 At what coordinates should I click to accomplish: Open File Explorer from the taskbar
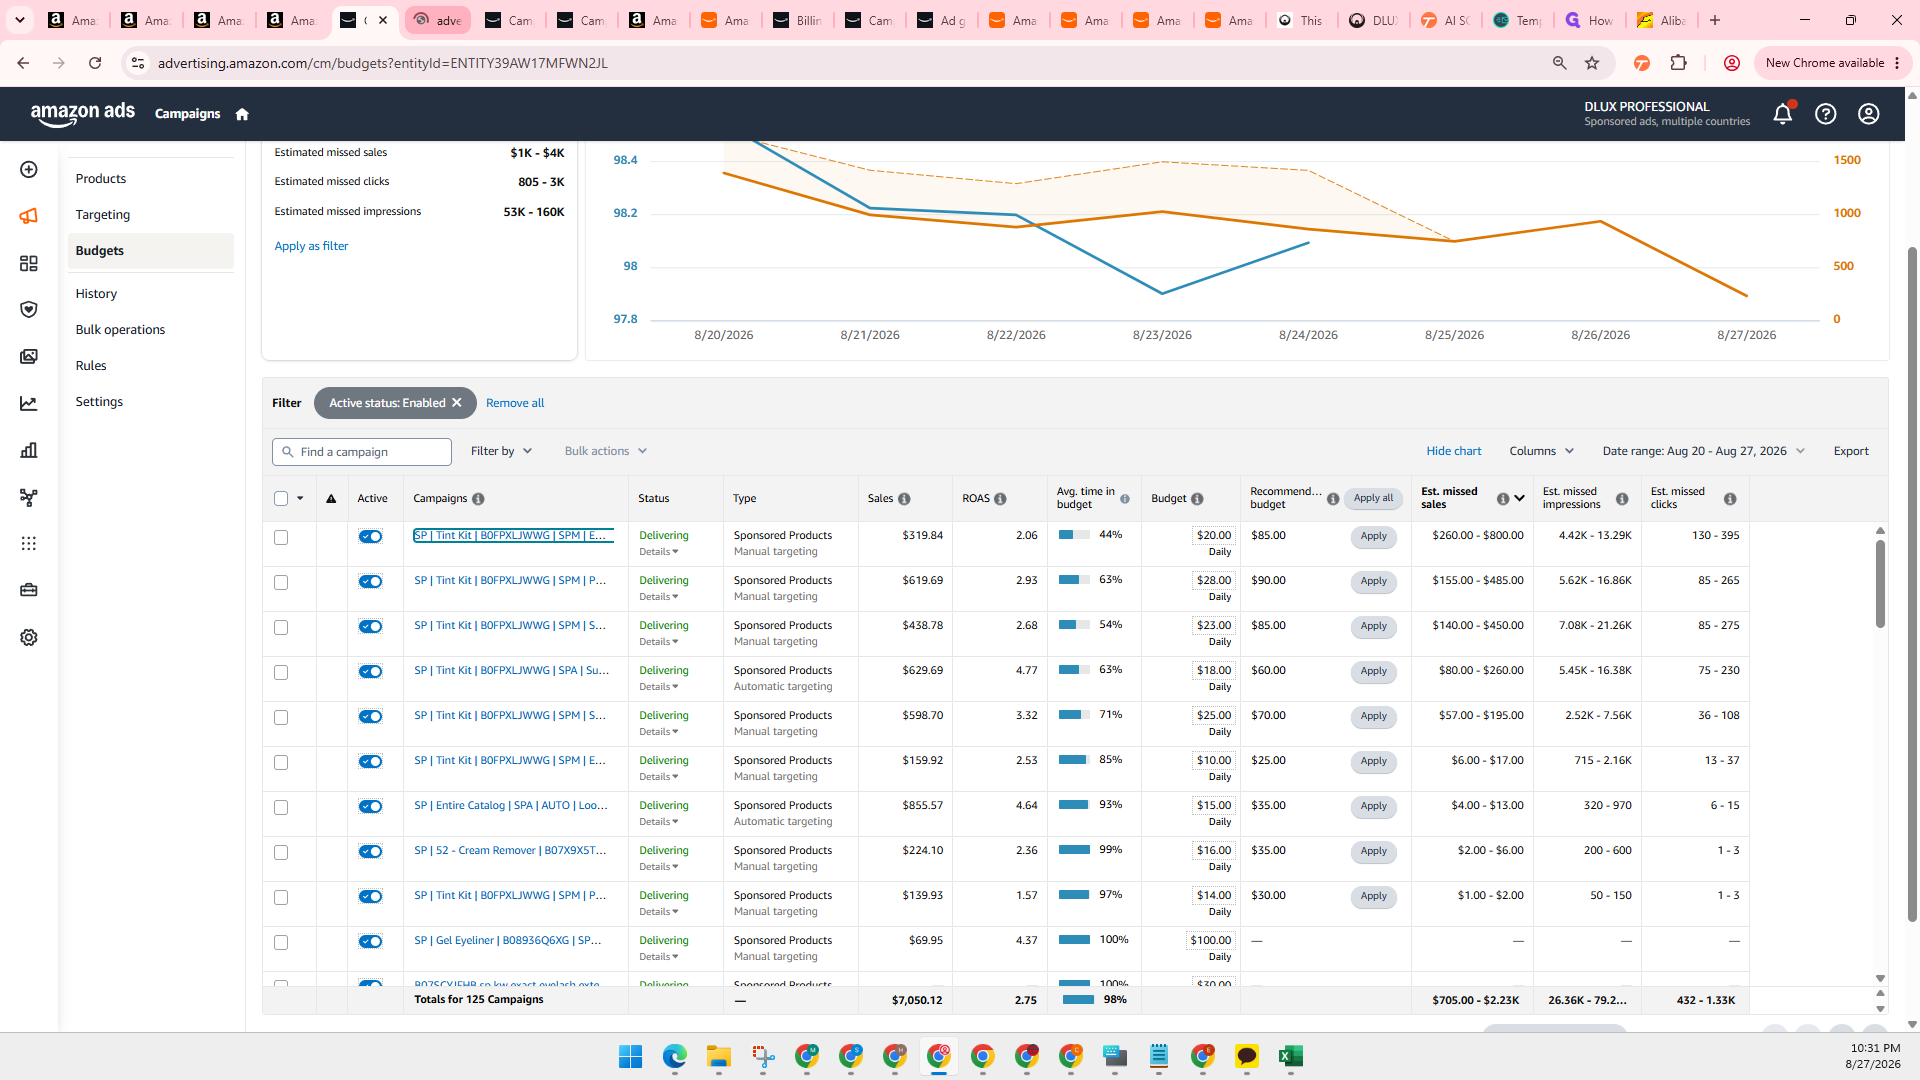[x=719, y=1056]
